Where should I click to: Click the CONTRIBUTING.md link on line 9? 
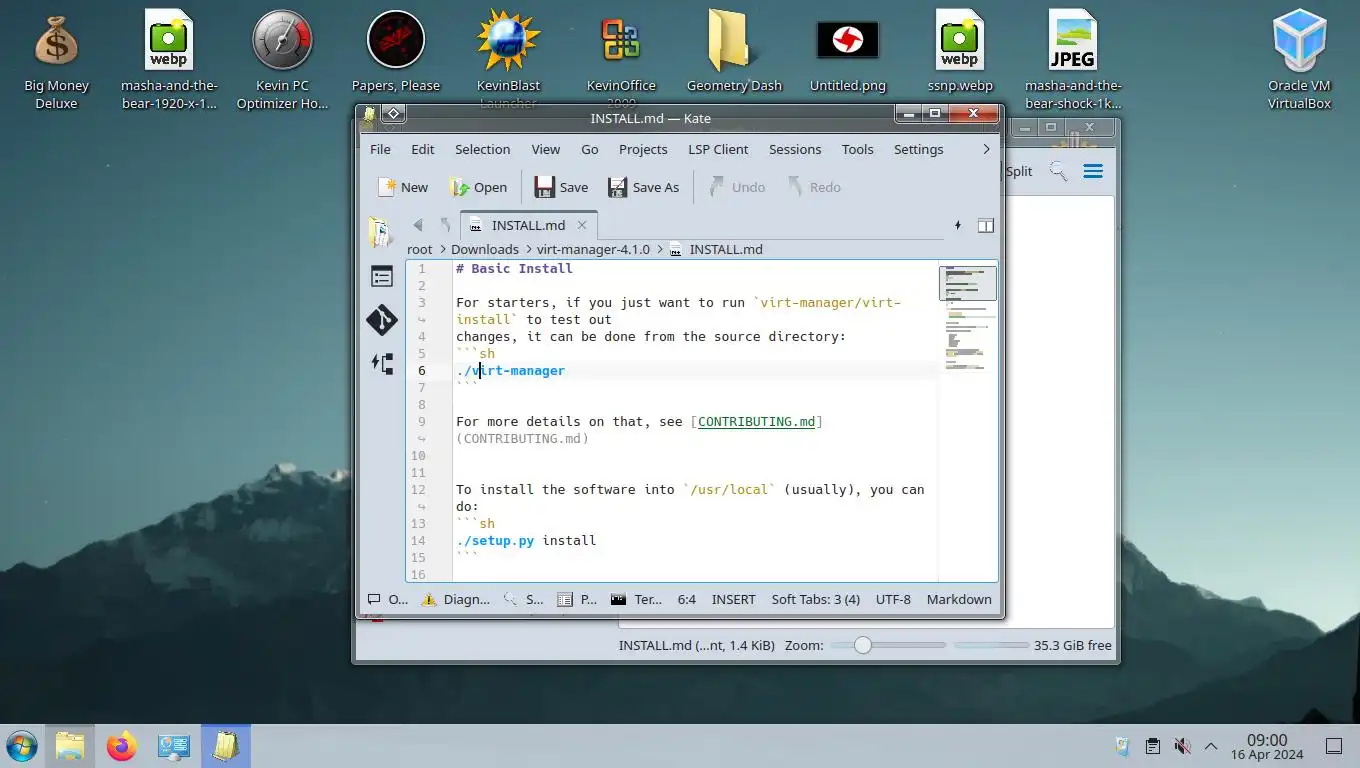(x=756, y=421)
